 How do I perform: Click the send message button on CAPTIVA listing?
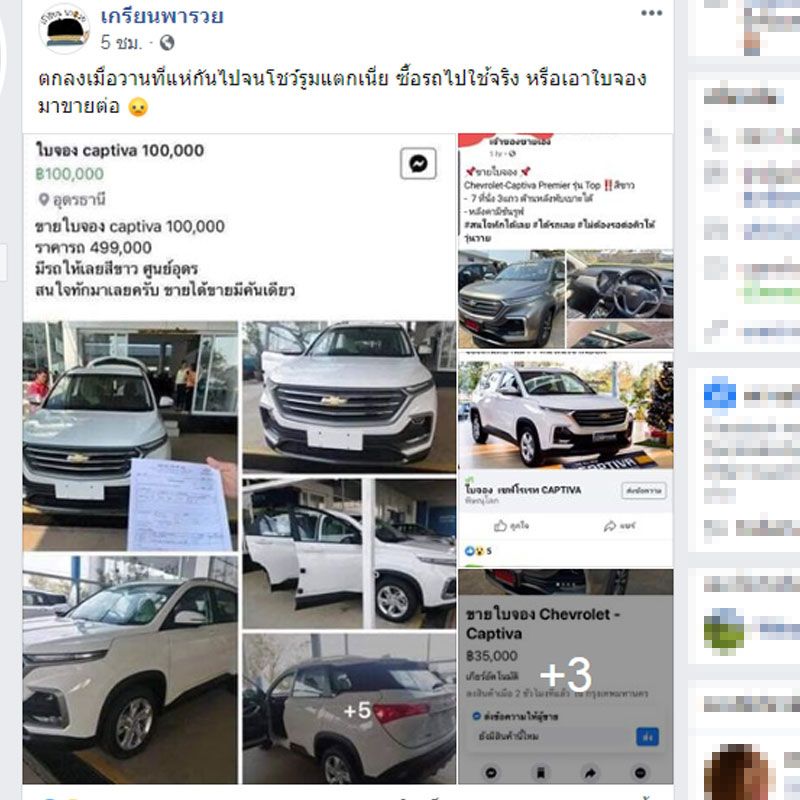pos(644,491)
